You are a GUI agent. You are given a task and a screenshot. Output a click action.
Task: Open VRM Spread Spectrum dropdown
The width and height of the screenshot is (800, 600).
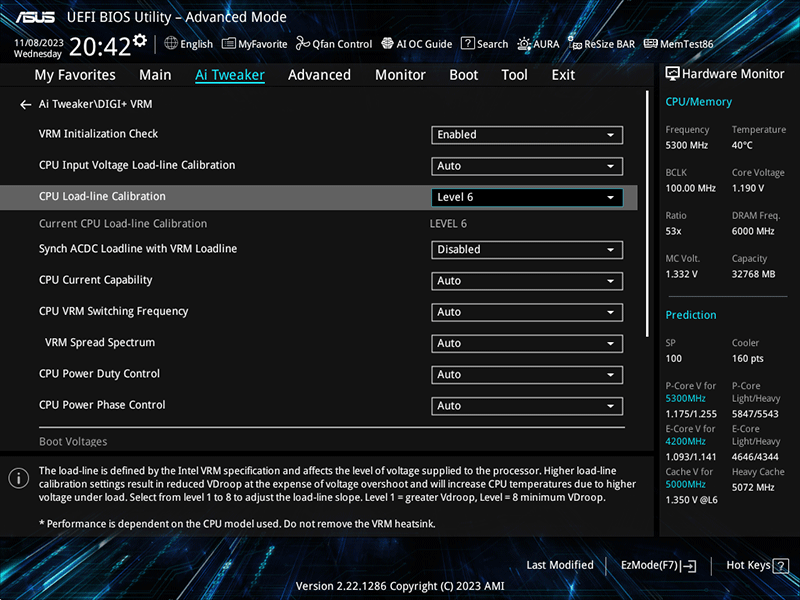527,343
